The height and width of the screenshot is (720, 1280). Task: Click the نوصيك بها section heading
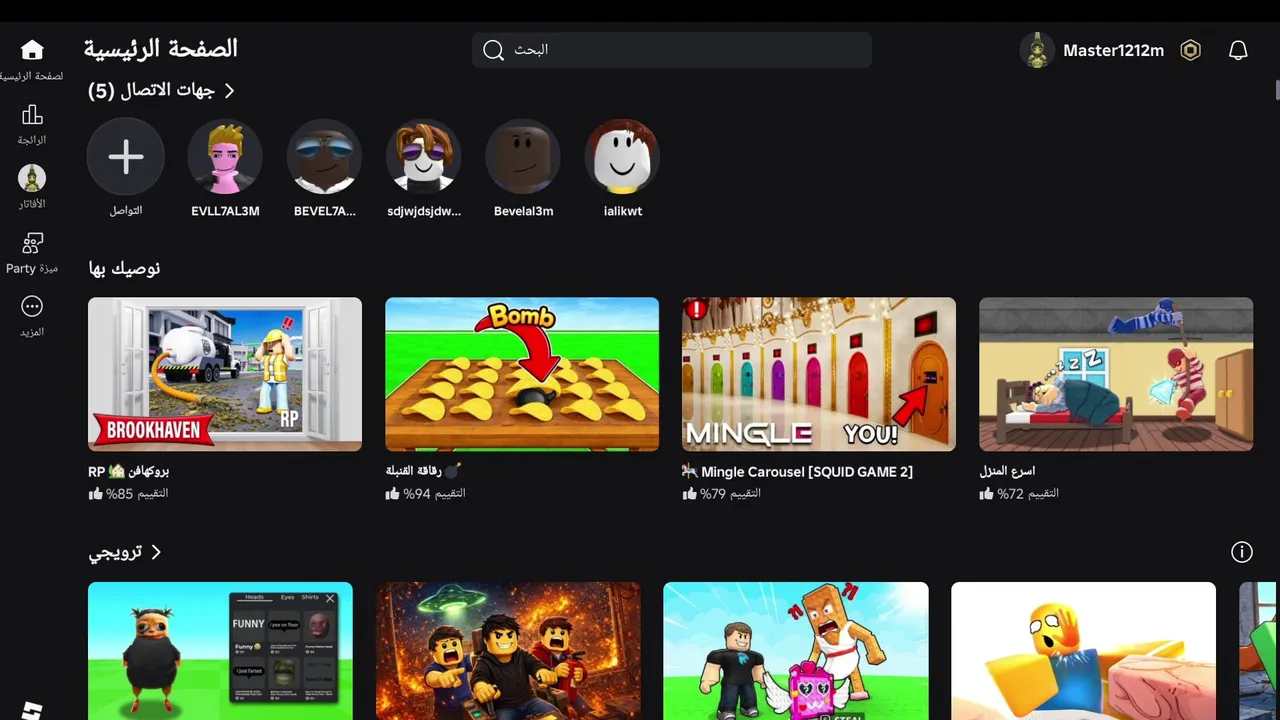[x=124, y=268]
